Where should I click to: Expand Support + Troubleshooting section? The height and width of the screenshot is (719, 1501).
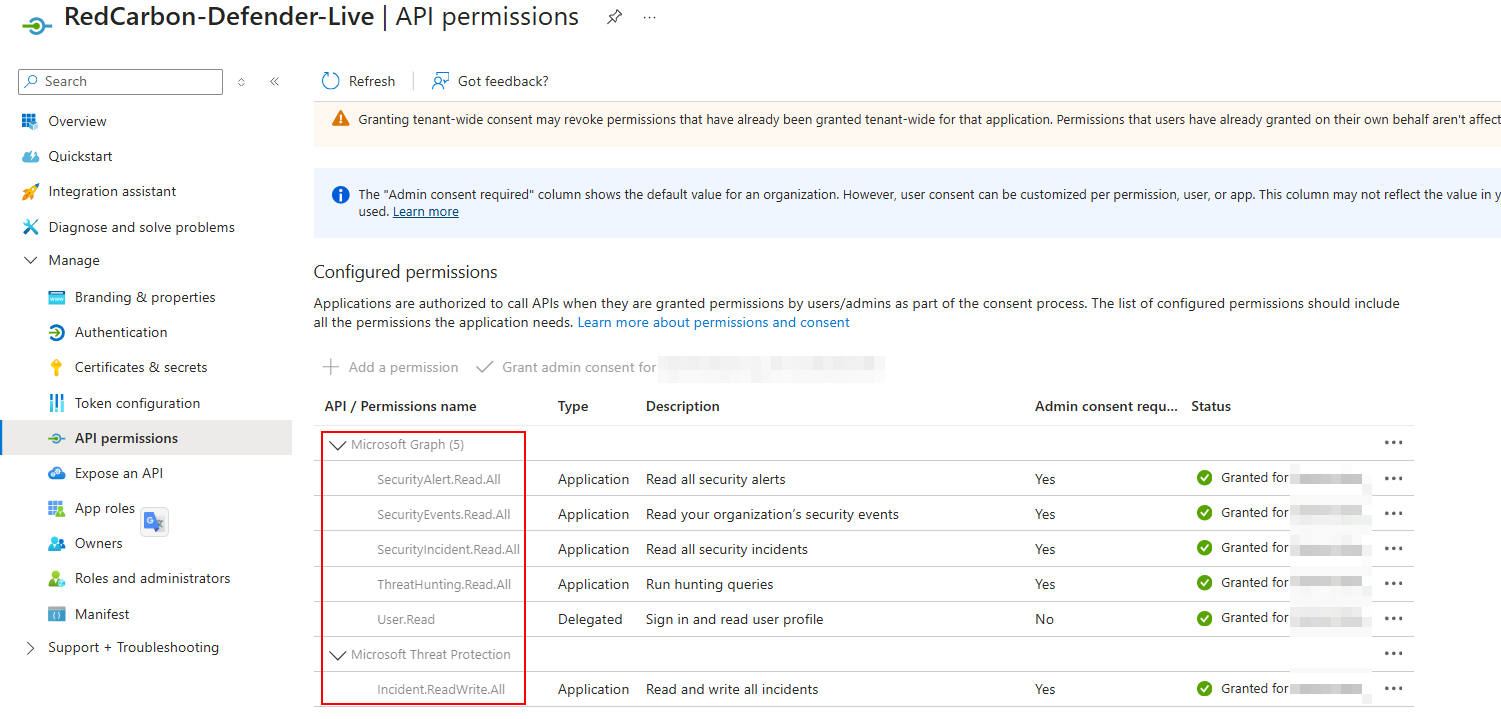pyautogui.click(x=30, y=648)
